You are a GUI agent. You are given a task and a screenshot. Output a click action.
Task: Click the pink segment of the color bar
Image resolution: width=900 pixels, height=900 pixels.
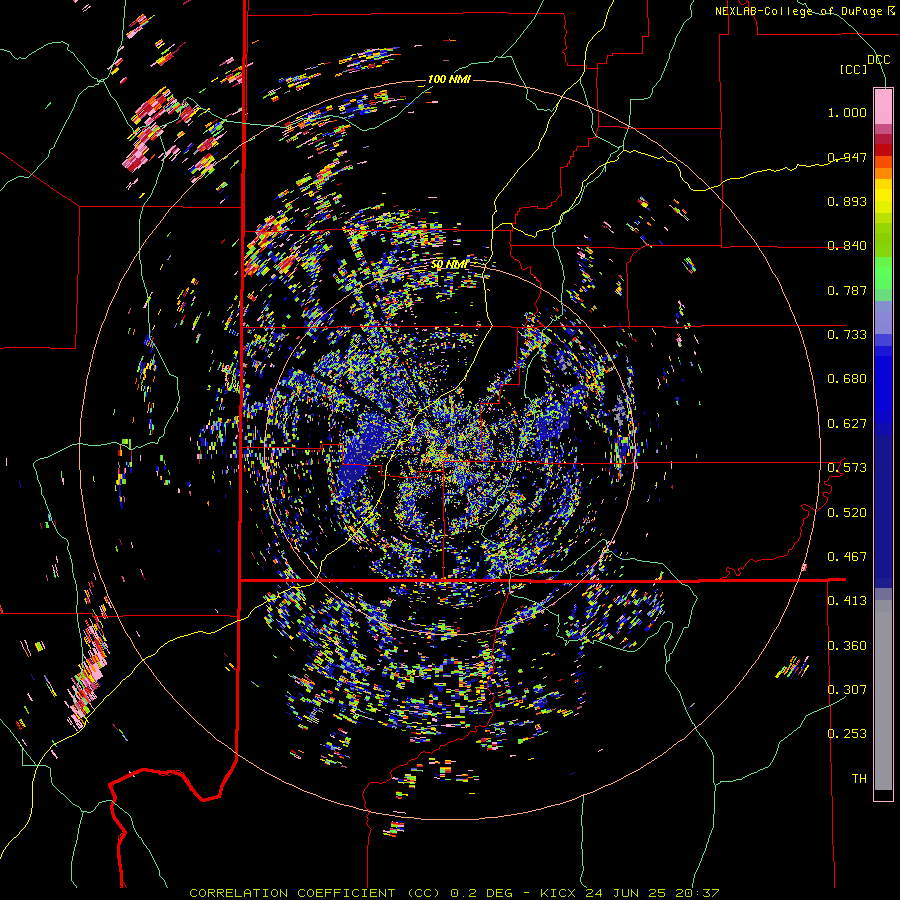[883, 106]
